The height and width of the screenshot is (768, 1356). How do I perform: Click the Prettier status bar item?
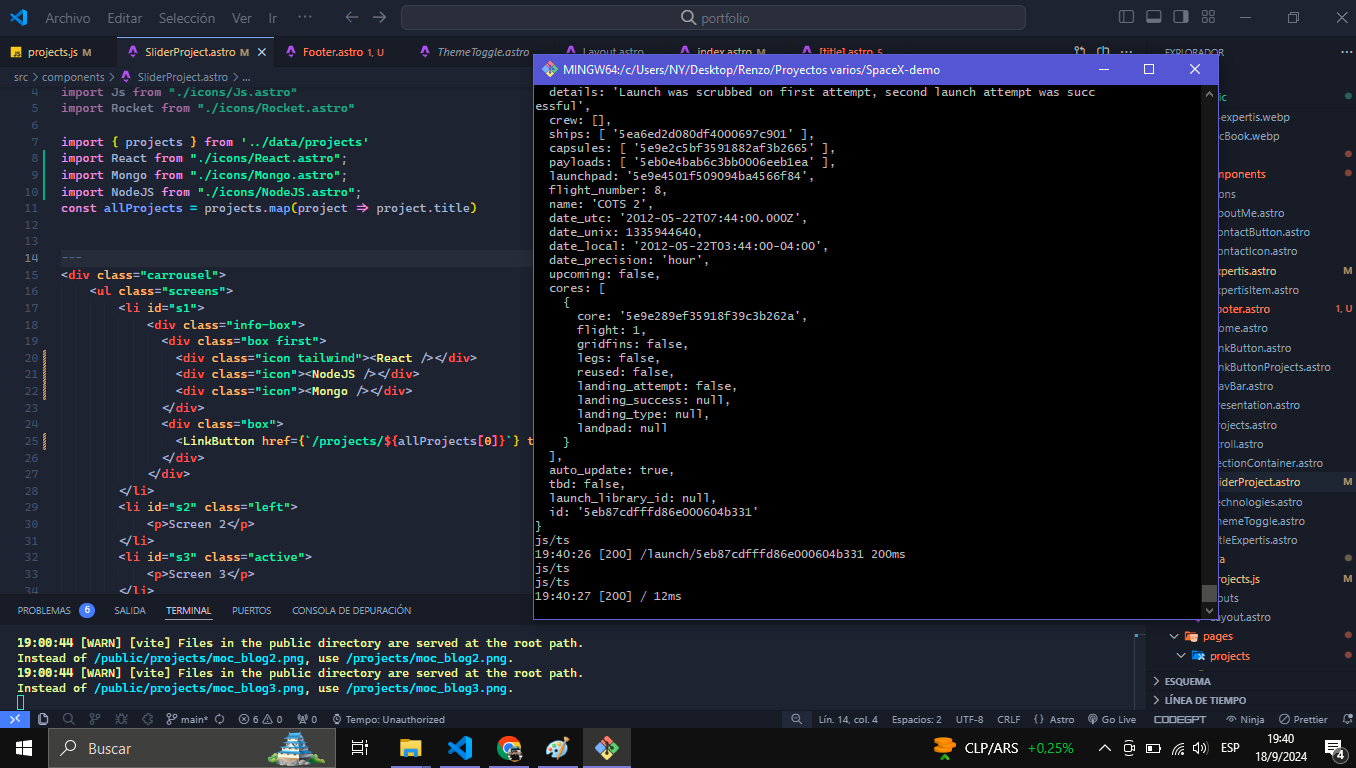click(1304, 719)
